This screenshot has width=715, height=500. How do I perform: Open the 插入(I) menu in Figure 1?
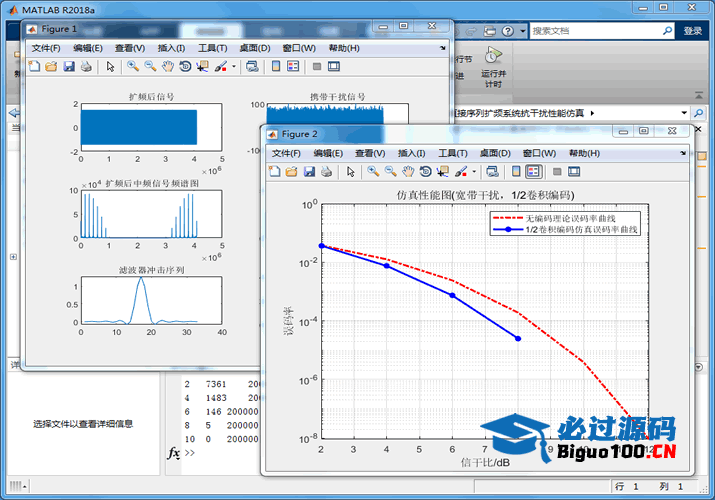[x=171, y=48]
